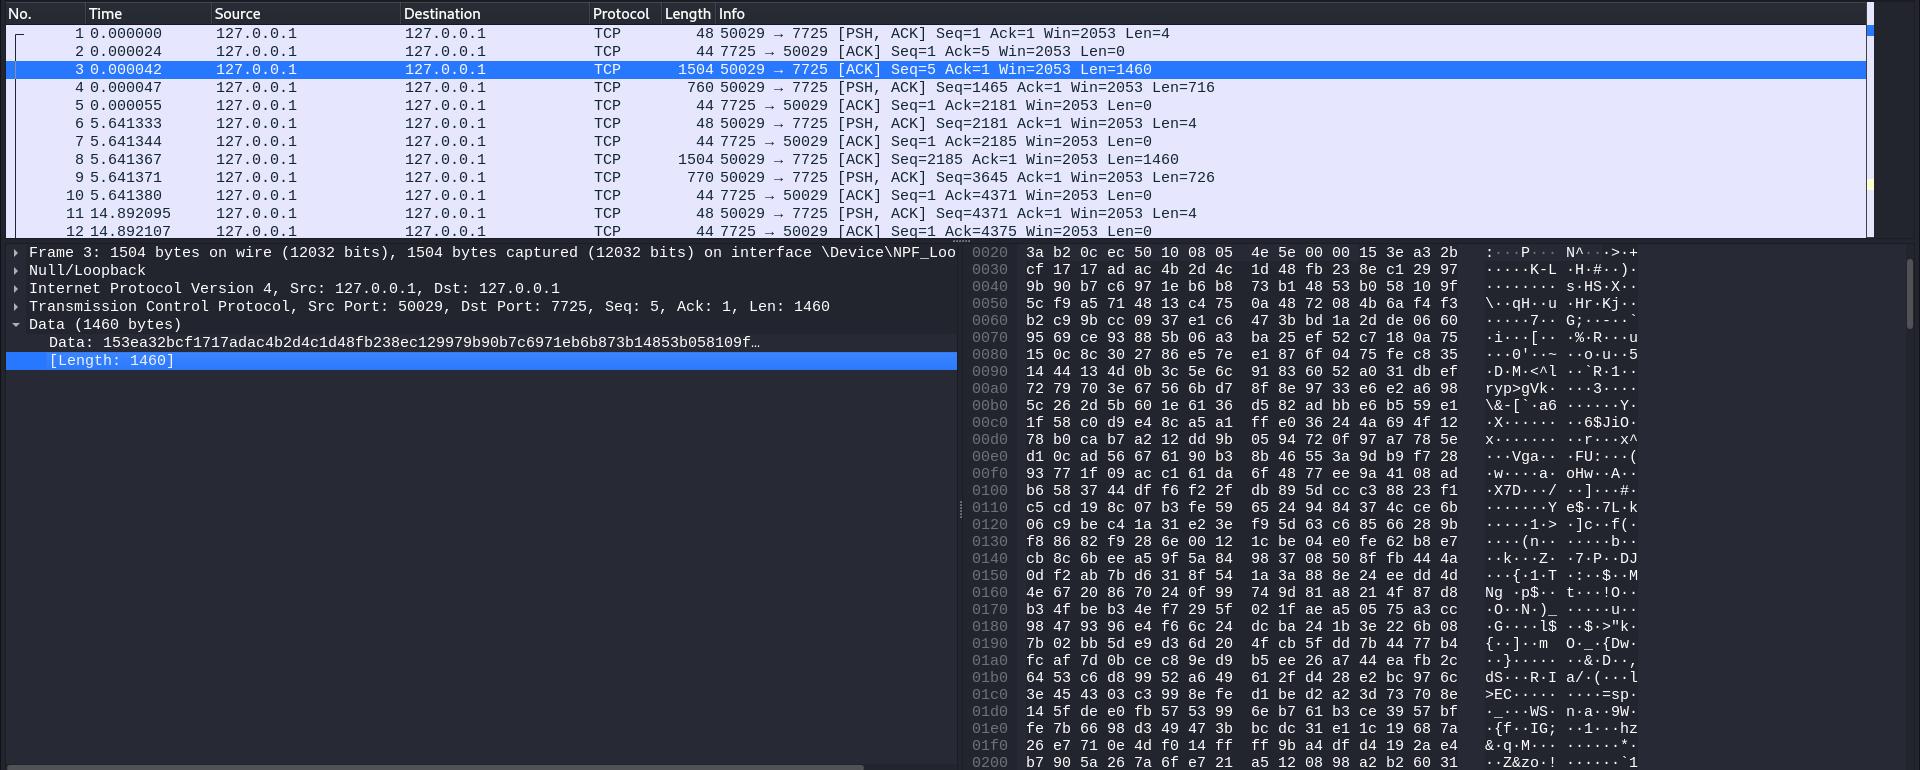Select packet 5 with Ack=2181
The height and width of the screenshot is (770, 1920).
(936, 106)
